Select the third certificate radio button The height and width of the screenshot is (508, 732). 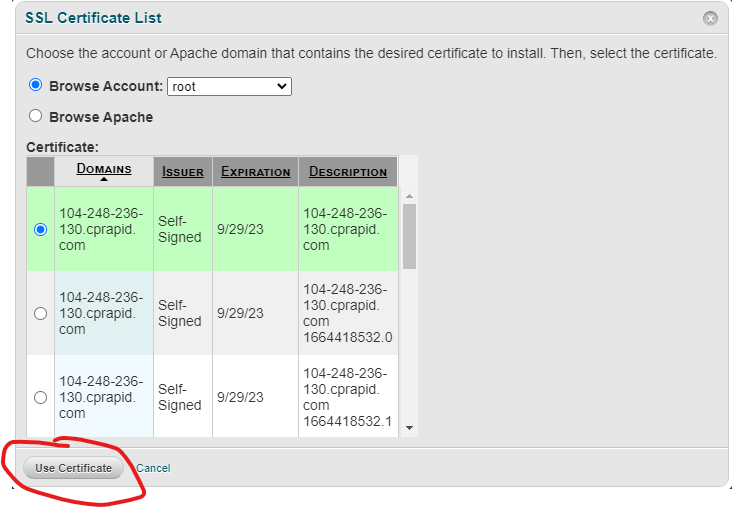tap(40, 397)
